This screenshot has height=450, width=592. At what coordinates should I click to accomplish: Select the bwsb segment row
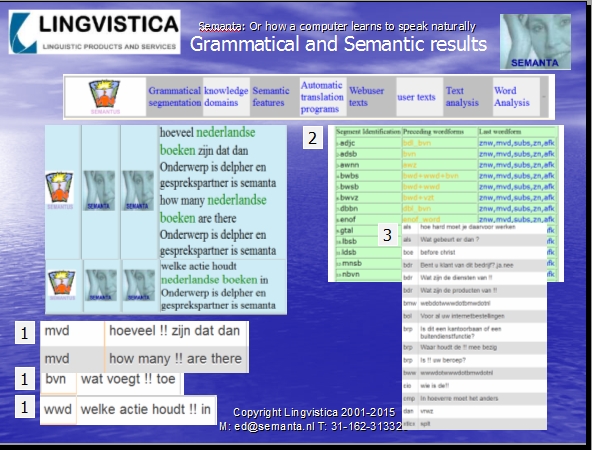click(x=446, y=187)
